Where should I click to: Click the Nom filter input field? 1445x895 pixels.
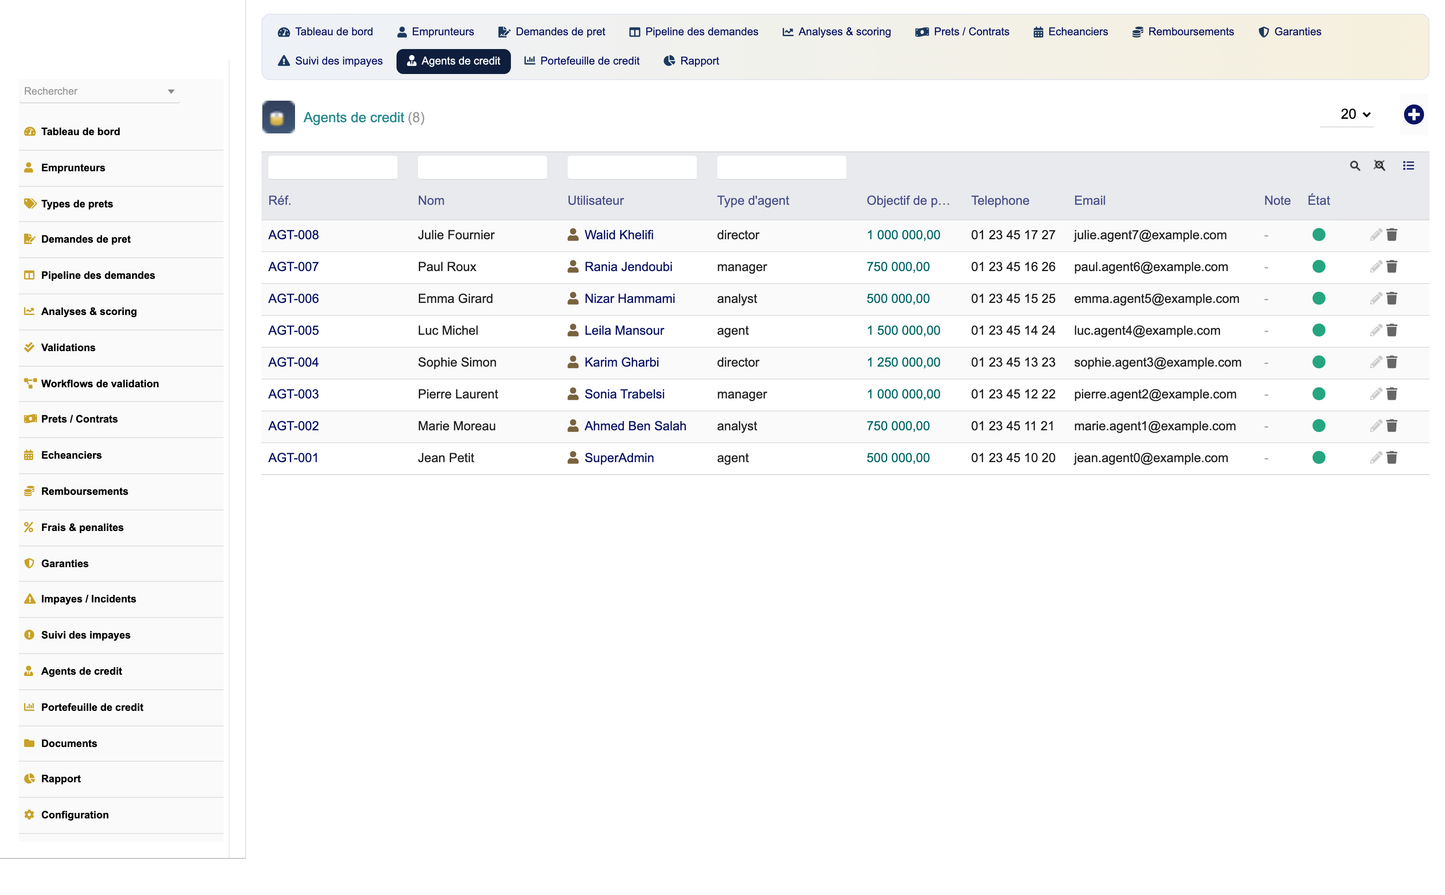[x=482, y=167]
